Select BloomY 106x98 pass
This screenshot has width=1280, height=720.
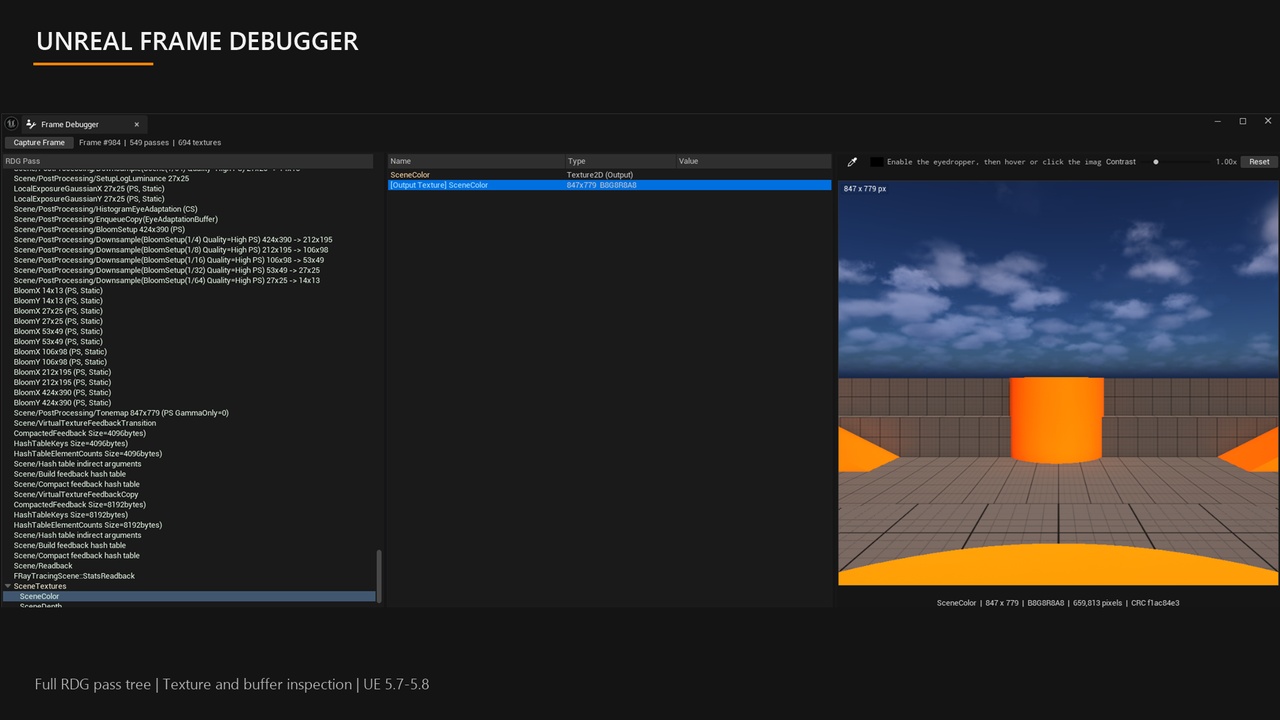(60, 362)
